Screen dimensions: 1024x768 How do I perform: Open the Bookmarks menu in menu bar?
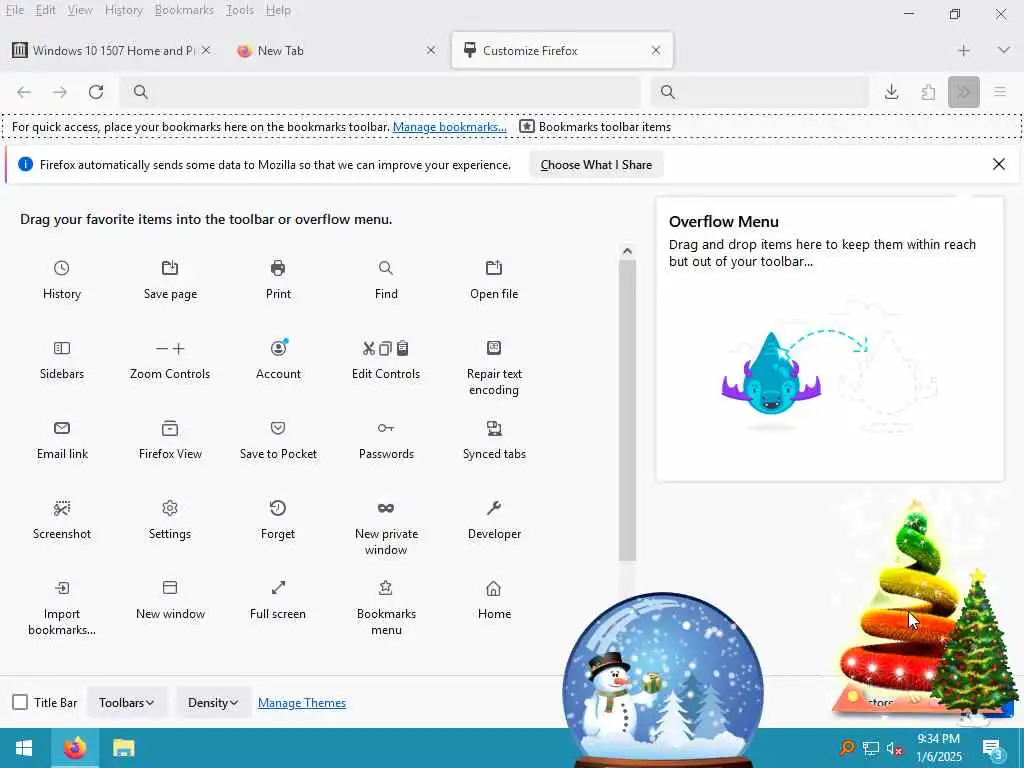click(184, 10)
